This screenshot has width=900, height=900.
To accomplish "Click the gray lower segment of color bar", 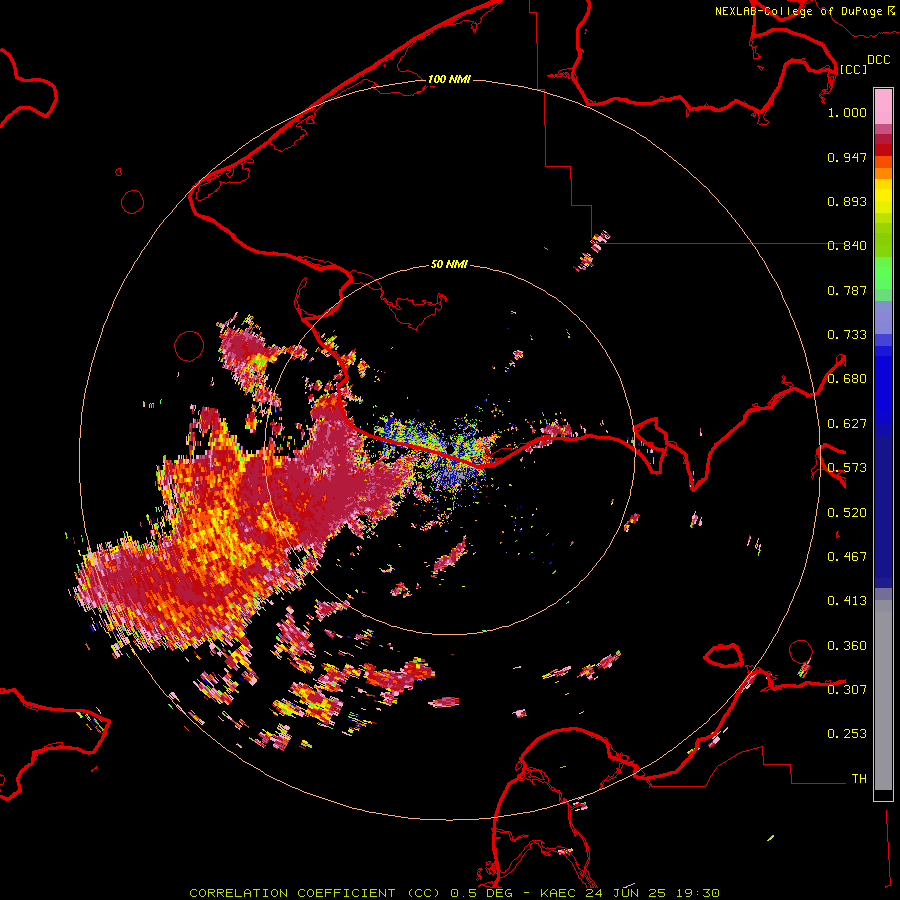I will 883,695.
